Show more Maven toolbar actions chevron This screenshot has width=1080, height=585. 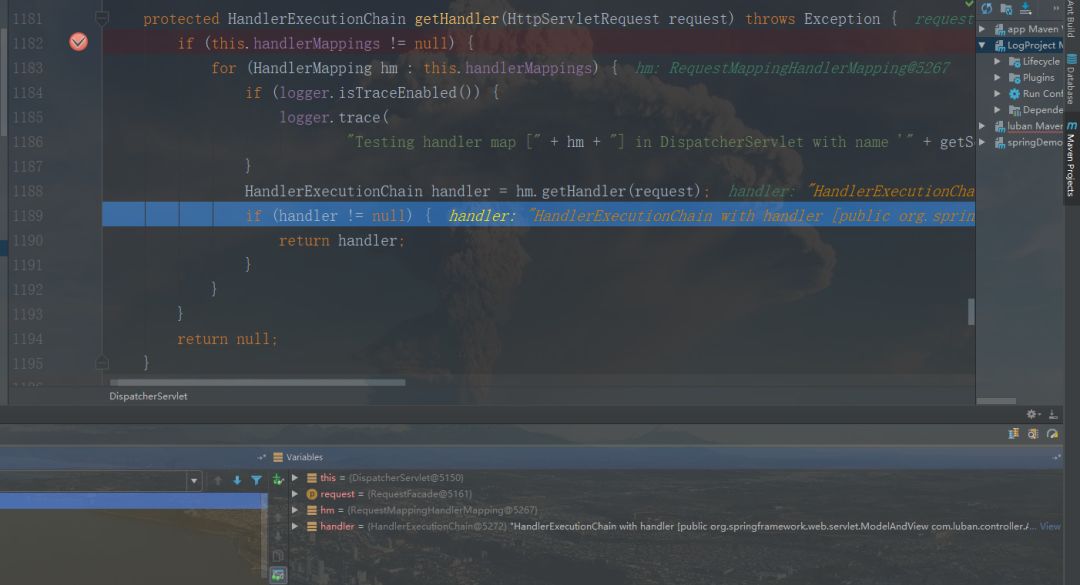coord(1055,8)
